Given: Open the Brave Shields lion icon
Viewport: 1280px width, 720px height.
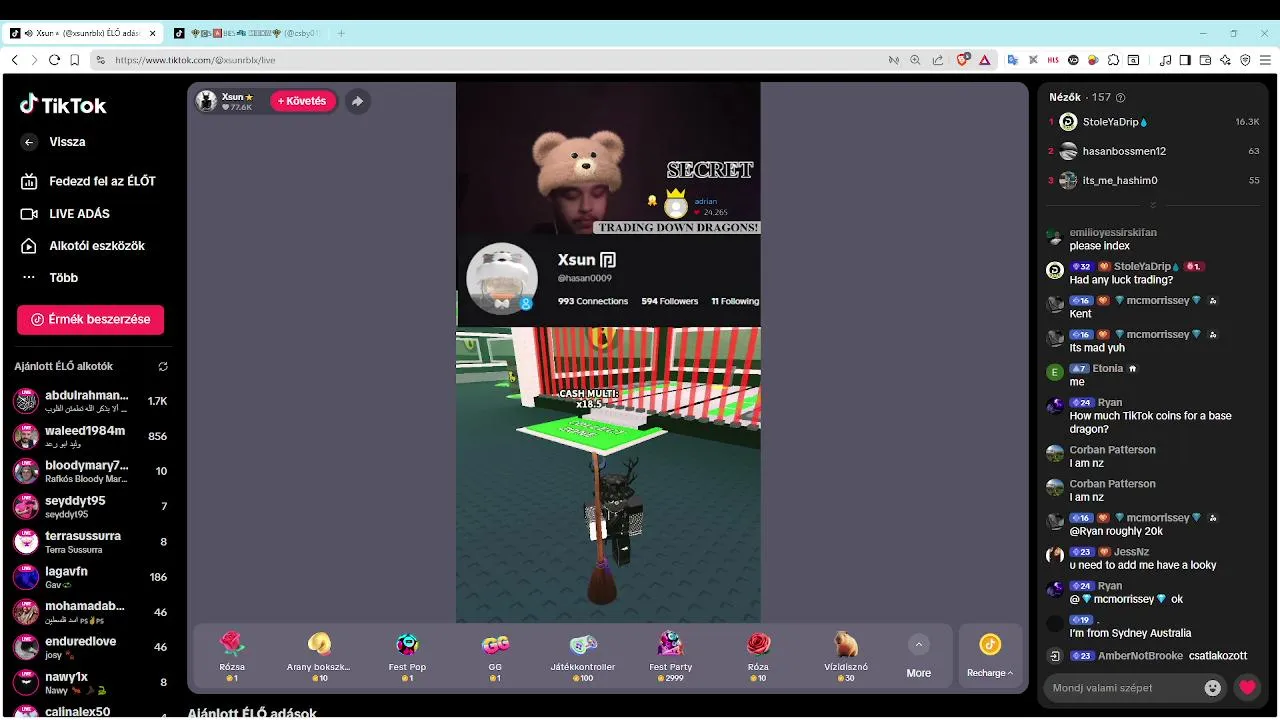Looking at the screenshot, I should (963, 60).
